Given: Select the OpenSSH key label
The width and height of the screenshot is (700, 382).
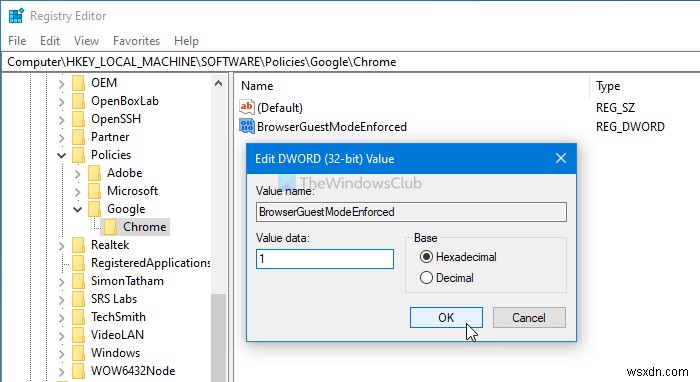Looking at the screenshot, I should click(x=116, y=119).
